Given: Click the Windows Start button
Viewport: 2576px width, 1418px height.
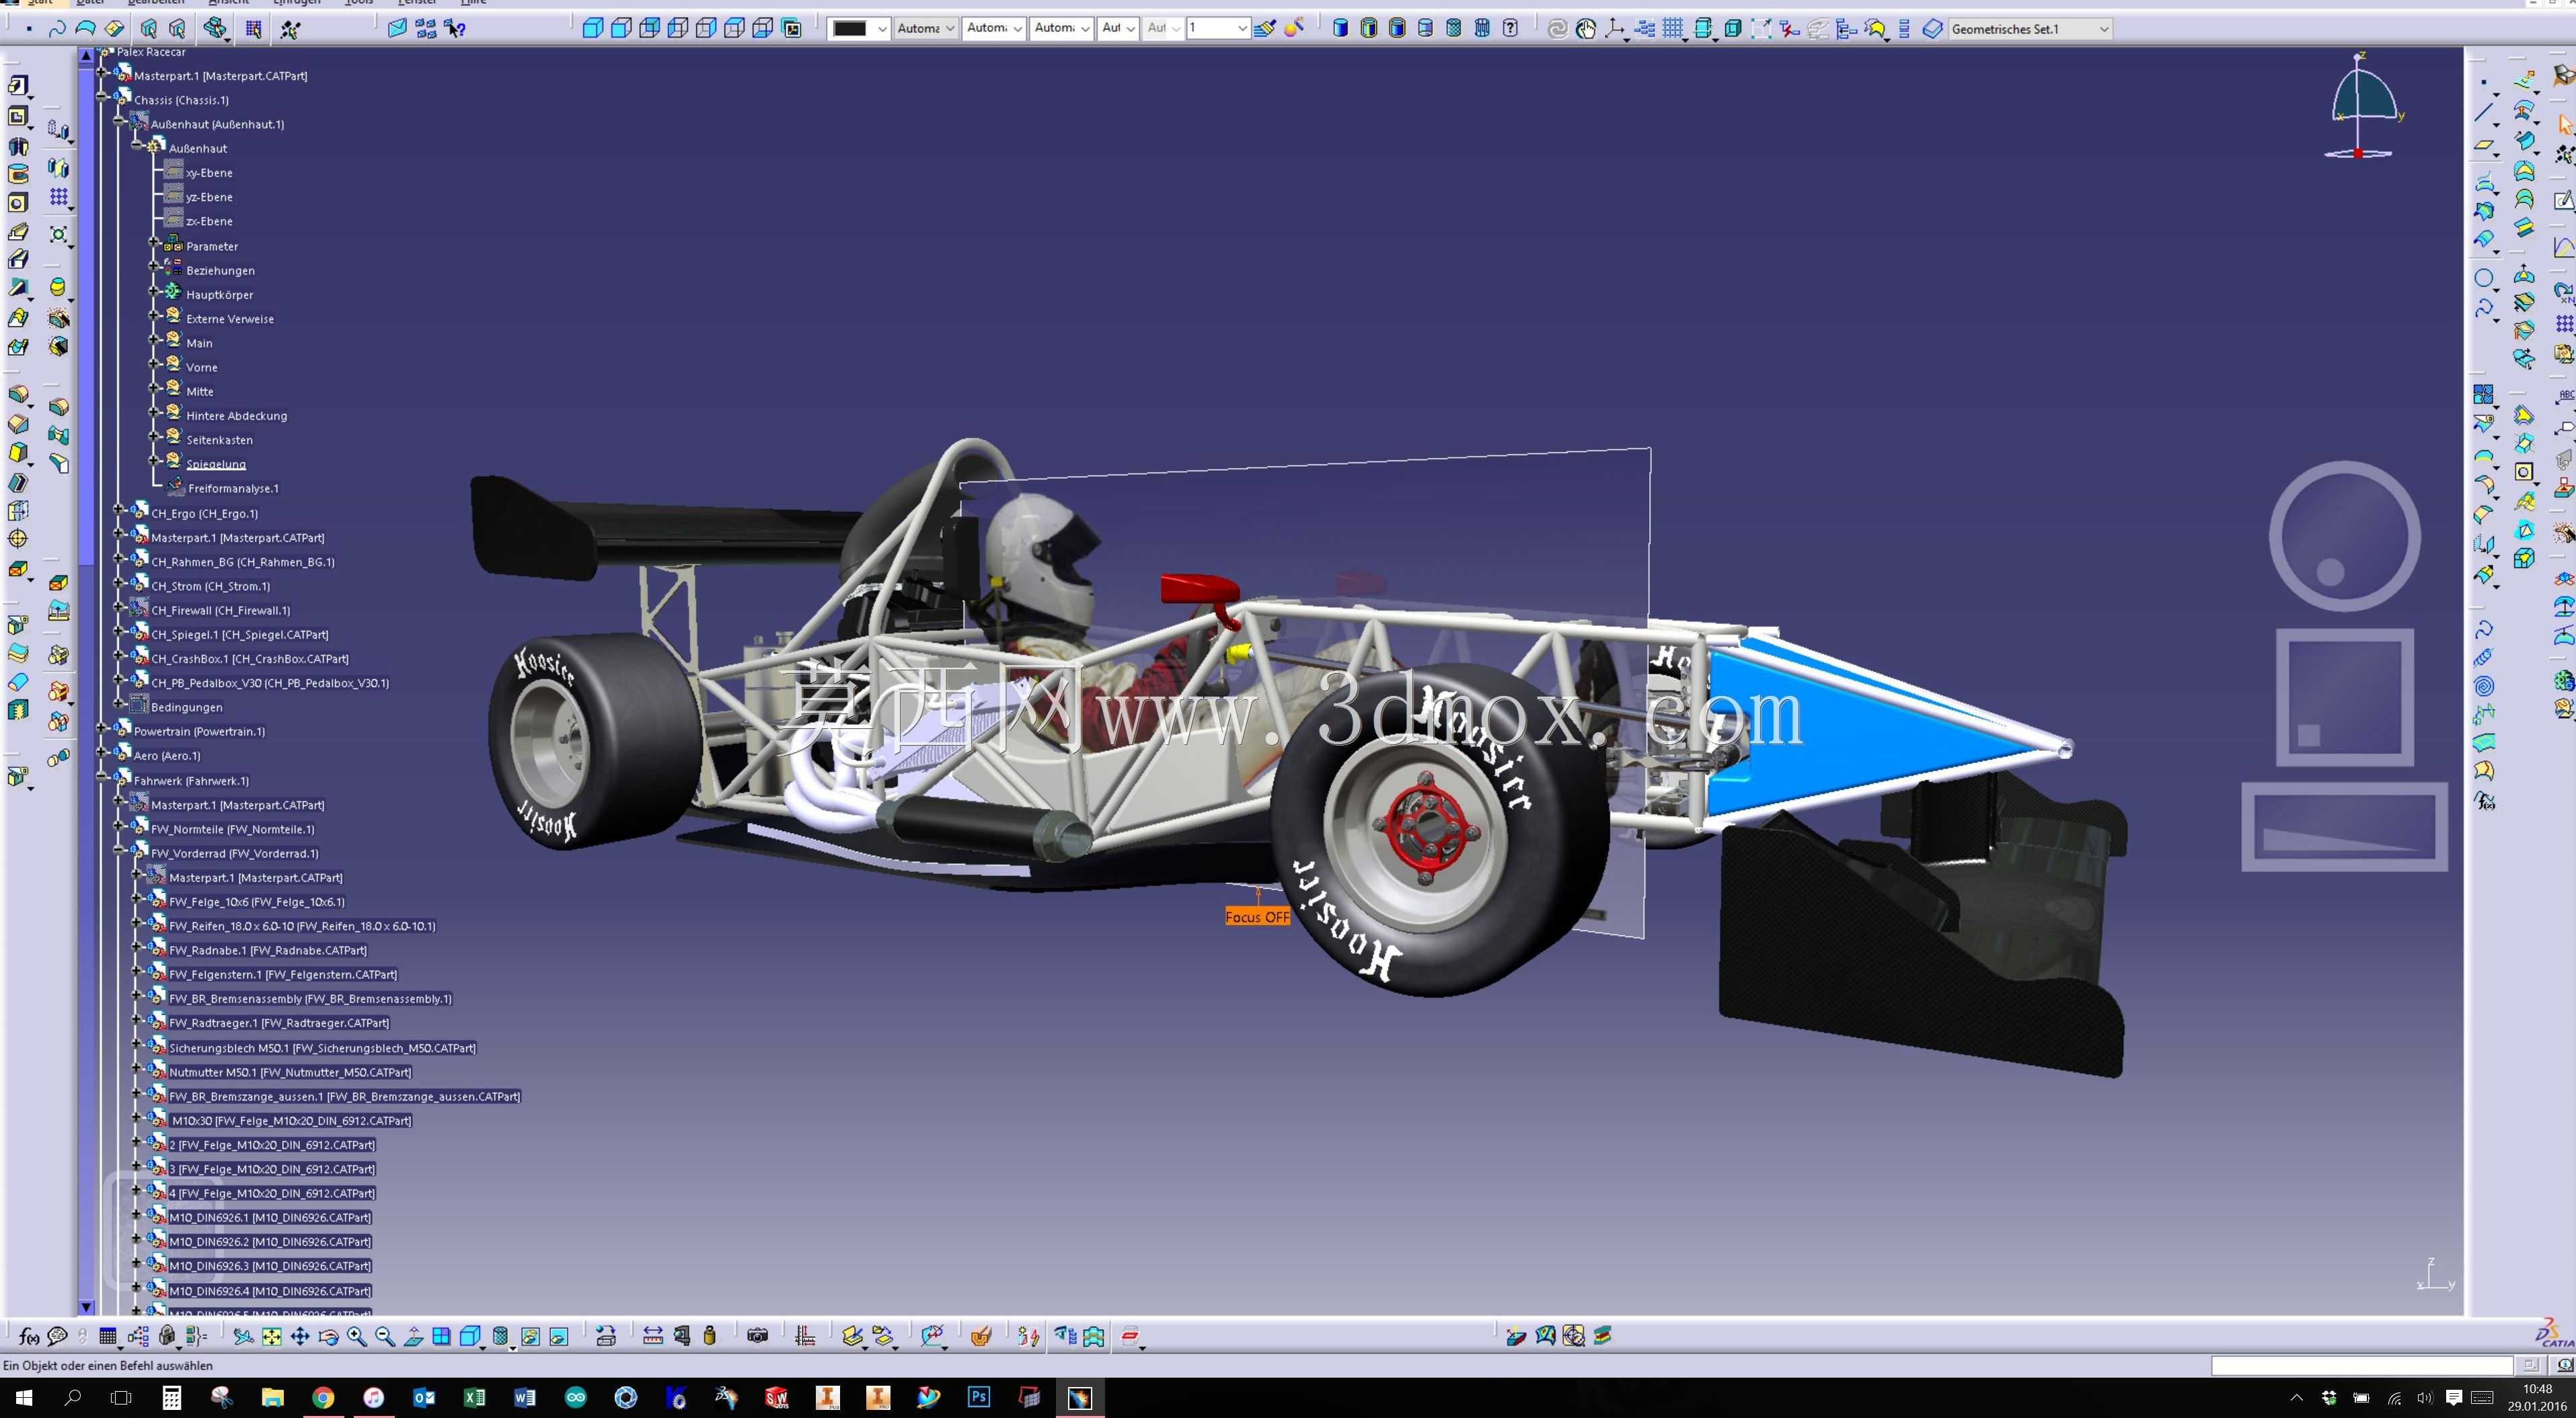Looking at the screenshot, I should (23, 1397).
